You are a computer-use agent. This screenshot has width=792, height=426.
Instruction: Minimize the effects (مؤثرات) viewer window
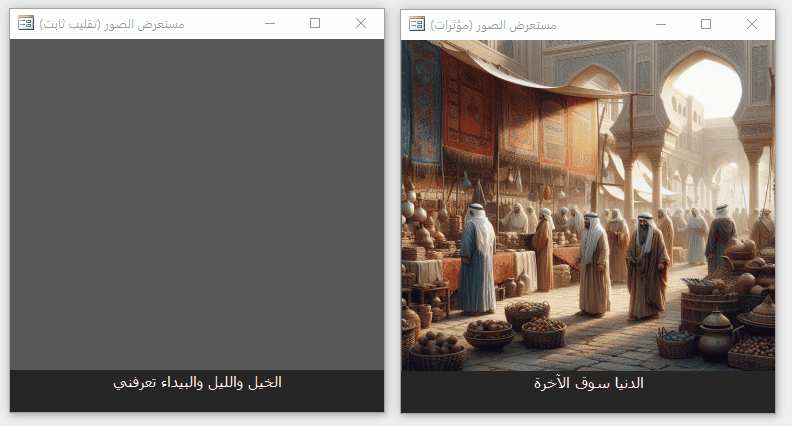[x=661, y=24]
